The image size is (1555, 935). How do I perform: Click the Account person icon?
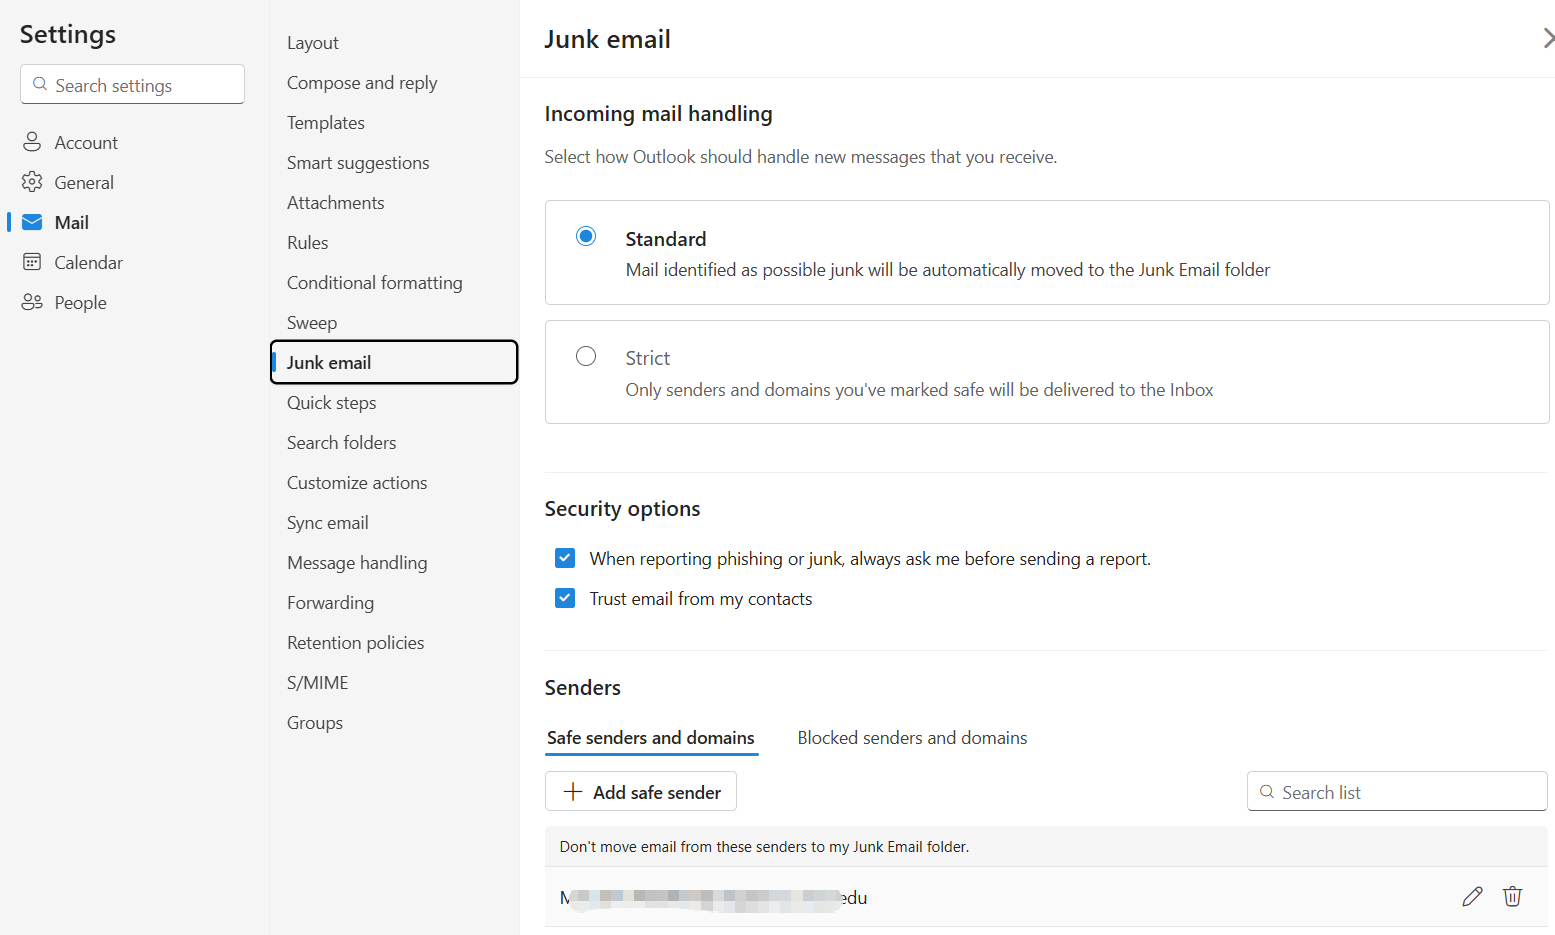click(x=32, y=142)
